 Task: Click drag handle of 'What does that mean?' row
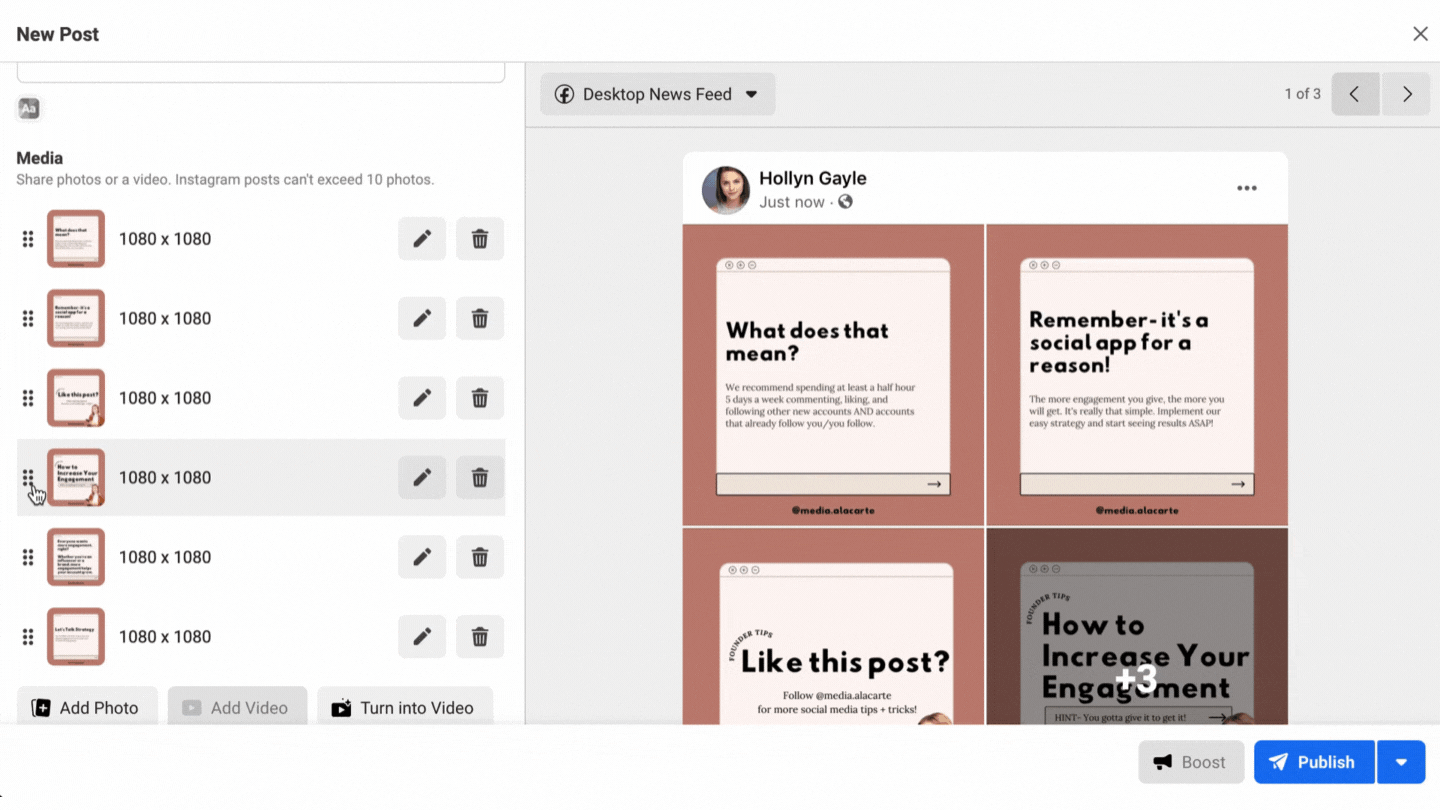click(28, 239)
